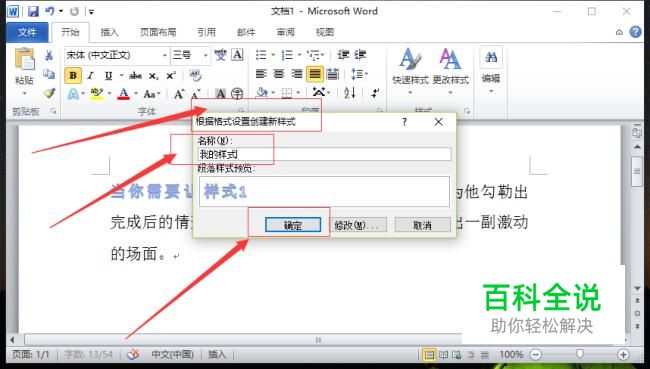This screenshot has height=369, width=650.
Task: Click the 修改(M)... button
Action: (359, 225)
